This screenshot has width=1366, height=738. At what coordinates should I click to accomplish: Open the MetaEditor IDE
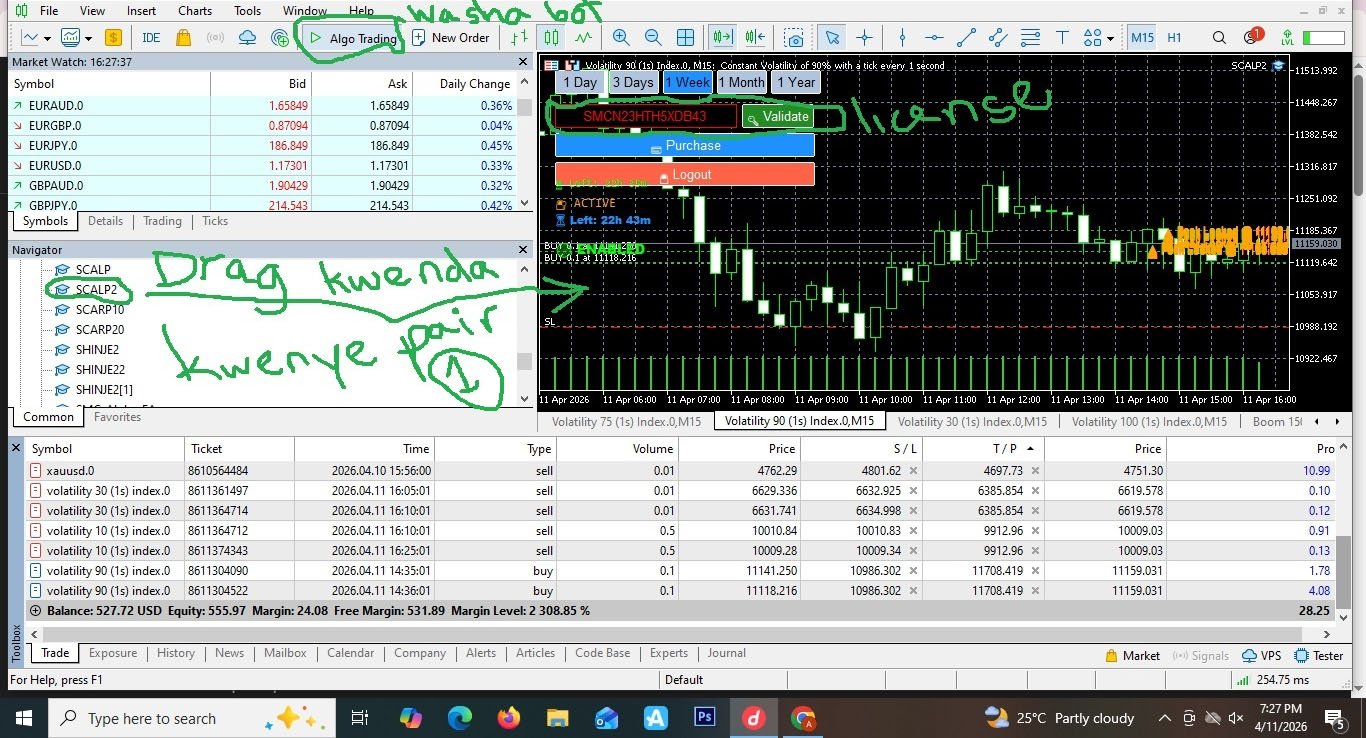coord(151,38)
